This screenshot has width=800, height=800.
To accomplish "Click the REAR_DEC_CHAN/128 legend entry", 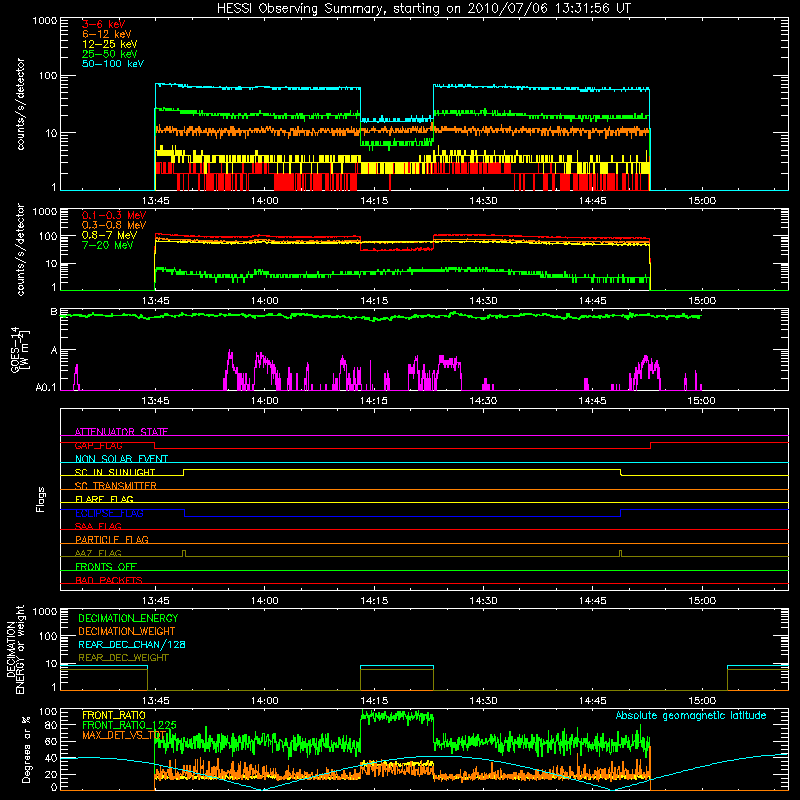I will 132,644.
